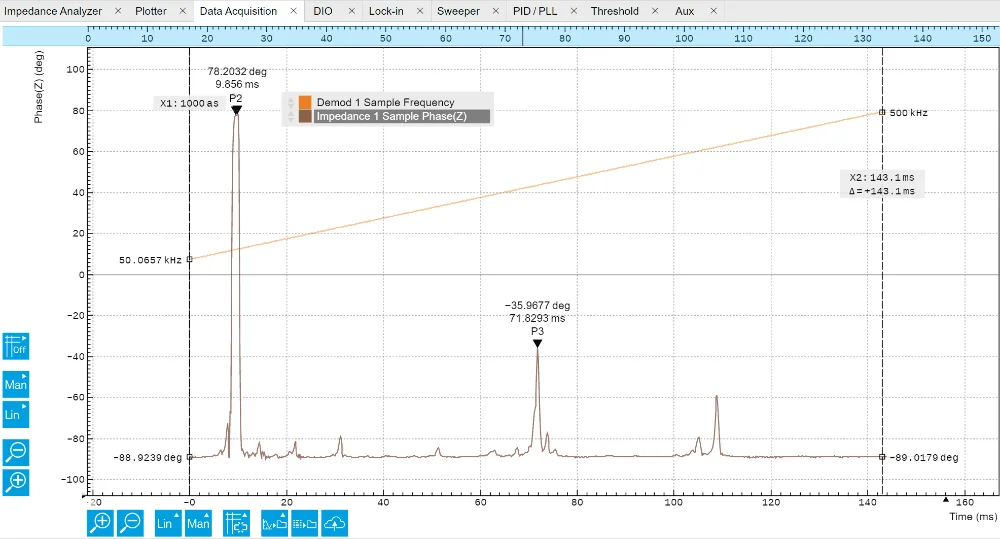Image resolution: width=1000 pixels, height=539 pixels.
Task: Click the -88.9239 deg cursor readout
Action: [x=147, y=457]
